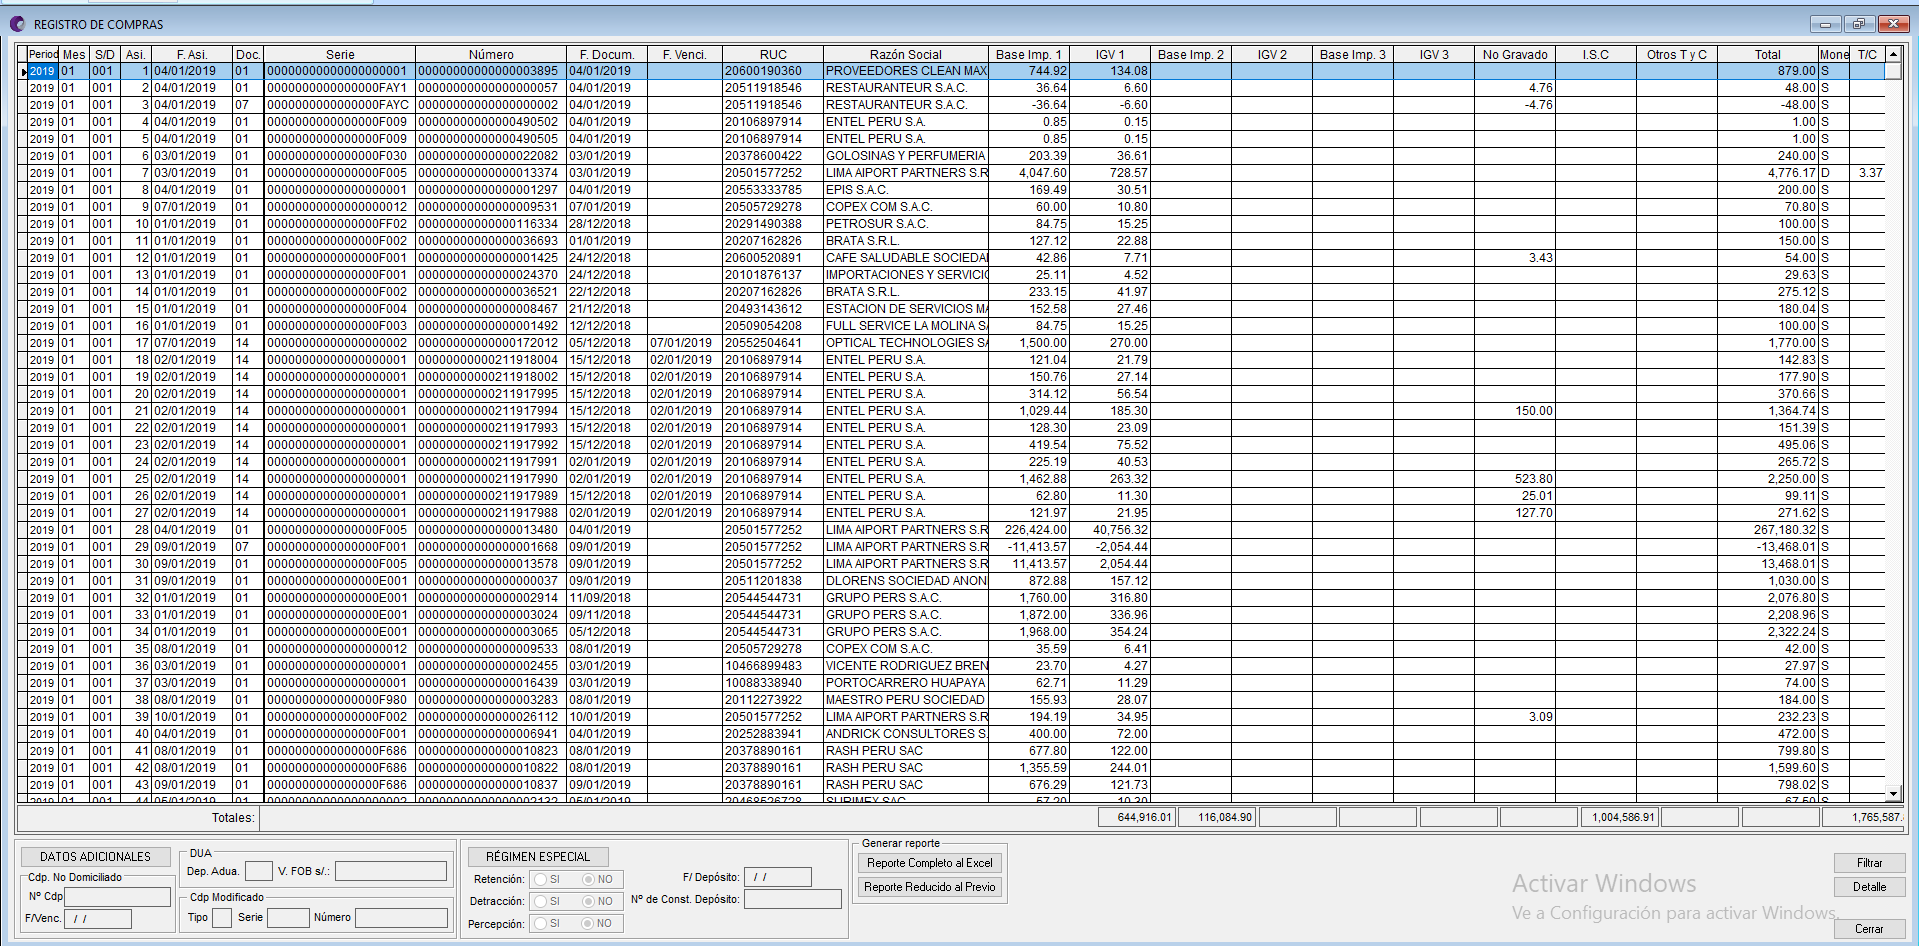The height and width of the screenshot is (946, 1919).
Task: Click the Base Imp. 1 column header
Action: [1029, 55]
